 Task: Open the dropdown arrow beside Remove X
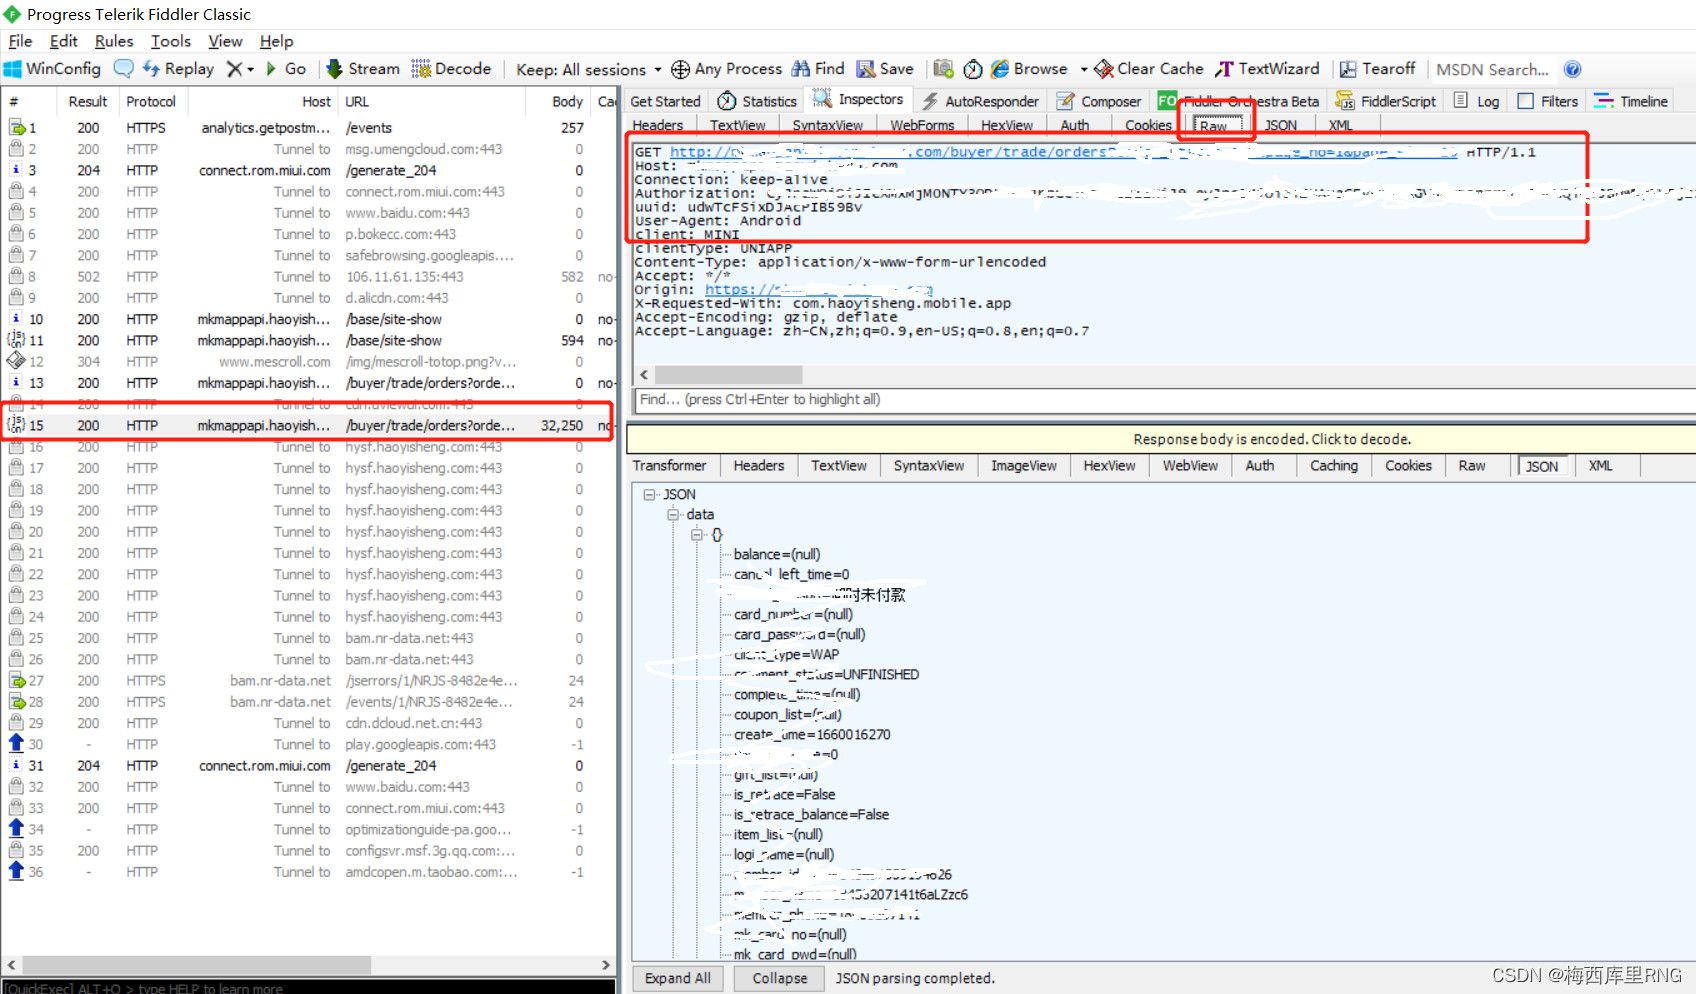click(x=250, y=70)
